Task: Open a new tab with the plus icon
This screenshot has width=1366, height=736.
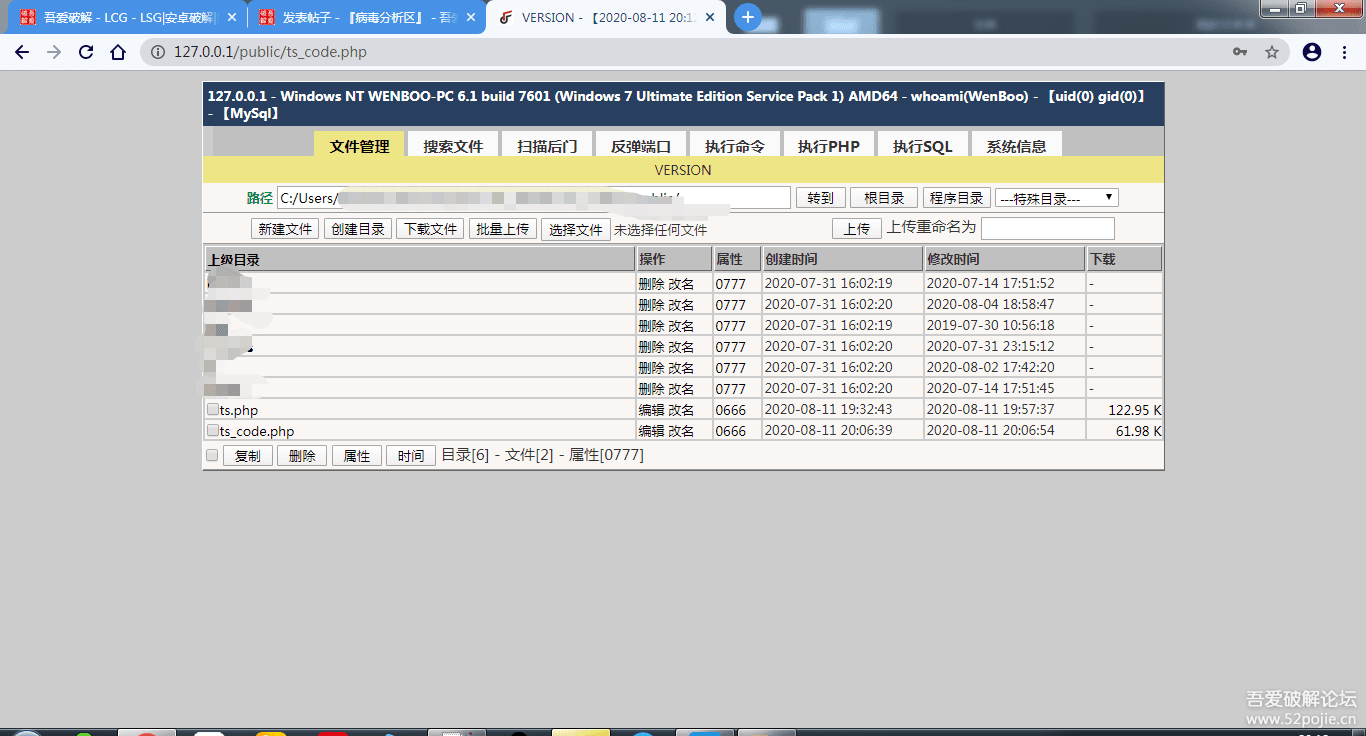Action: tap(748, 16)
